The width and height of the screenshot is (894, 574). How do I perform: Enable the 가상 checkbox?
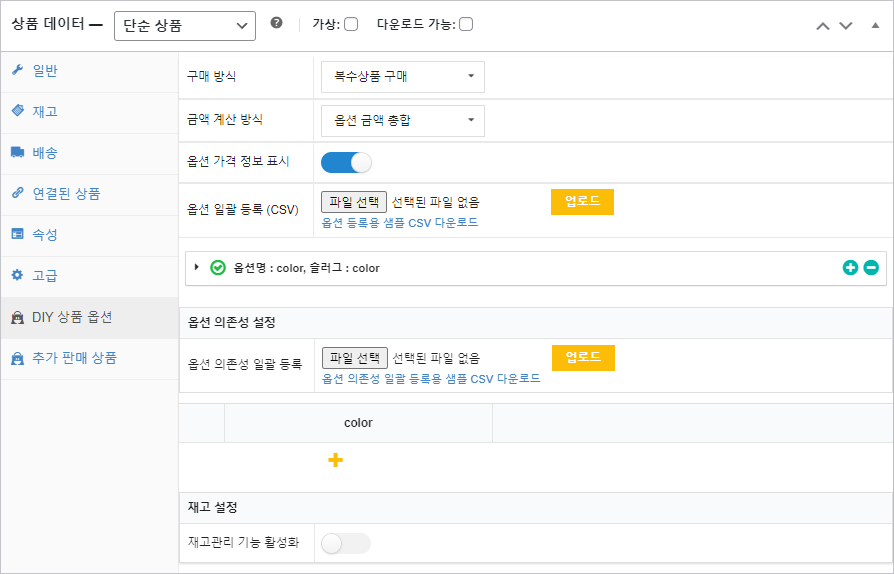point(351,24)
